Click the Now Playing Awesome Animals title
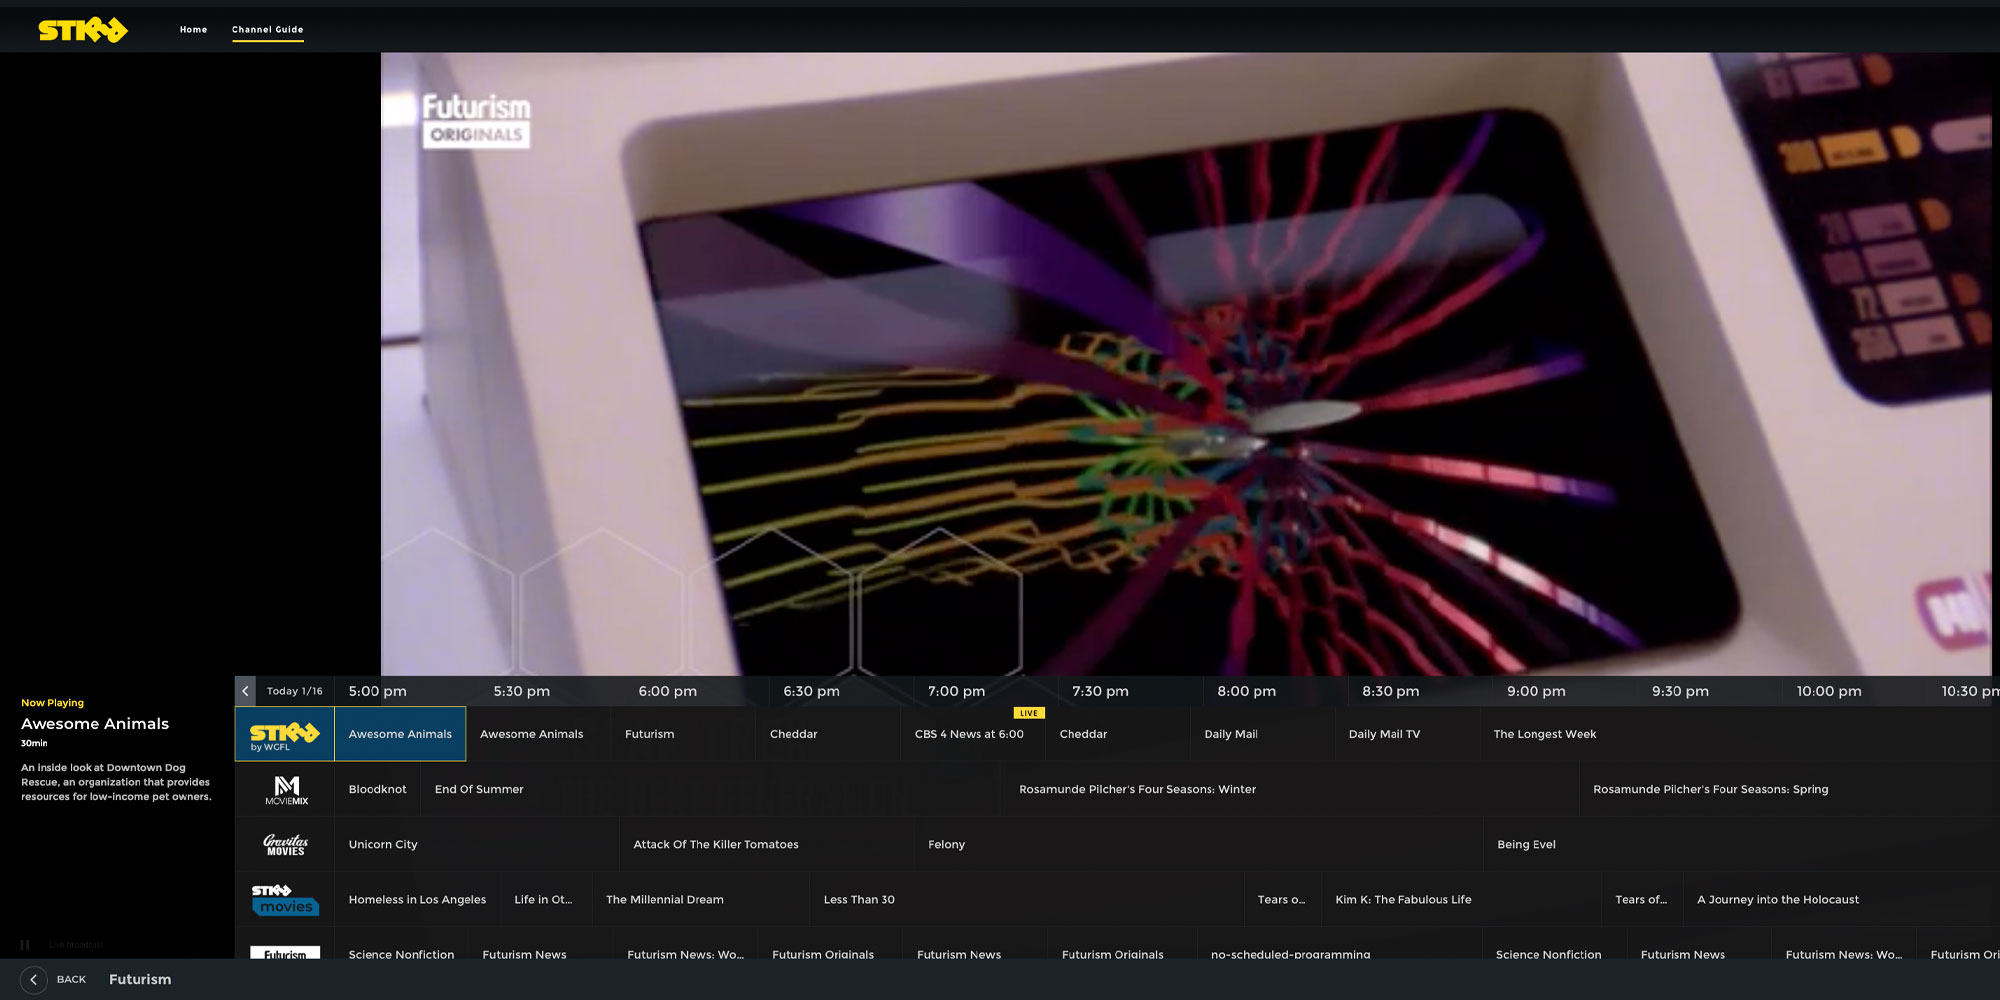The image size is (2000, 1000). pos(95,724)
